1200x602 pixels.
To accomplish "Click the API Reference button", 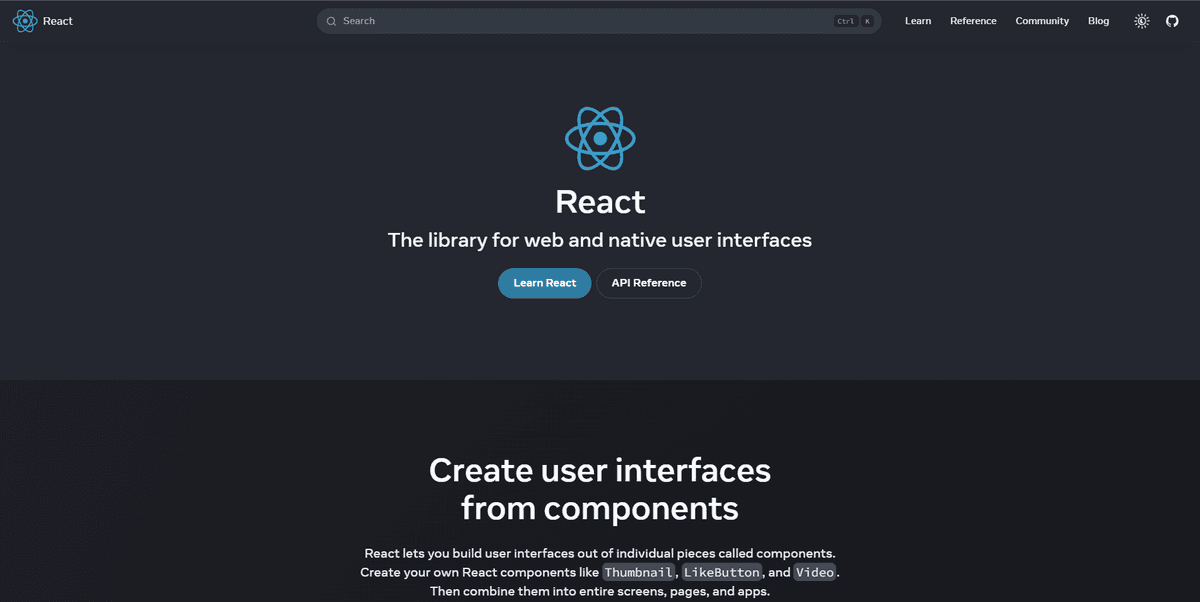I will point(649,283).
